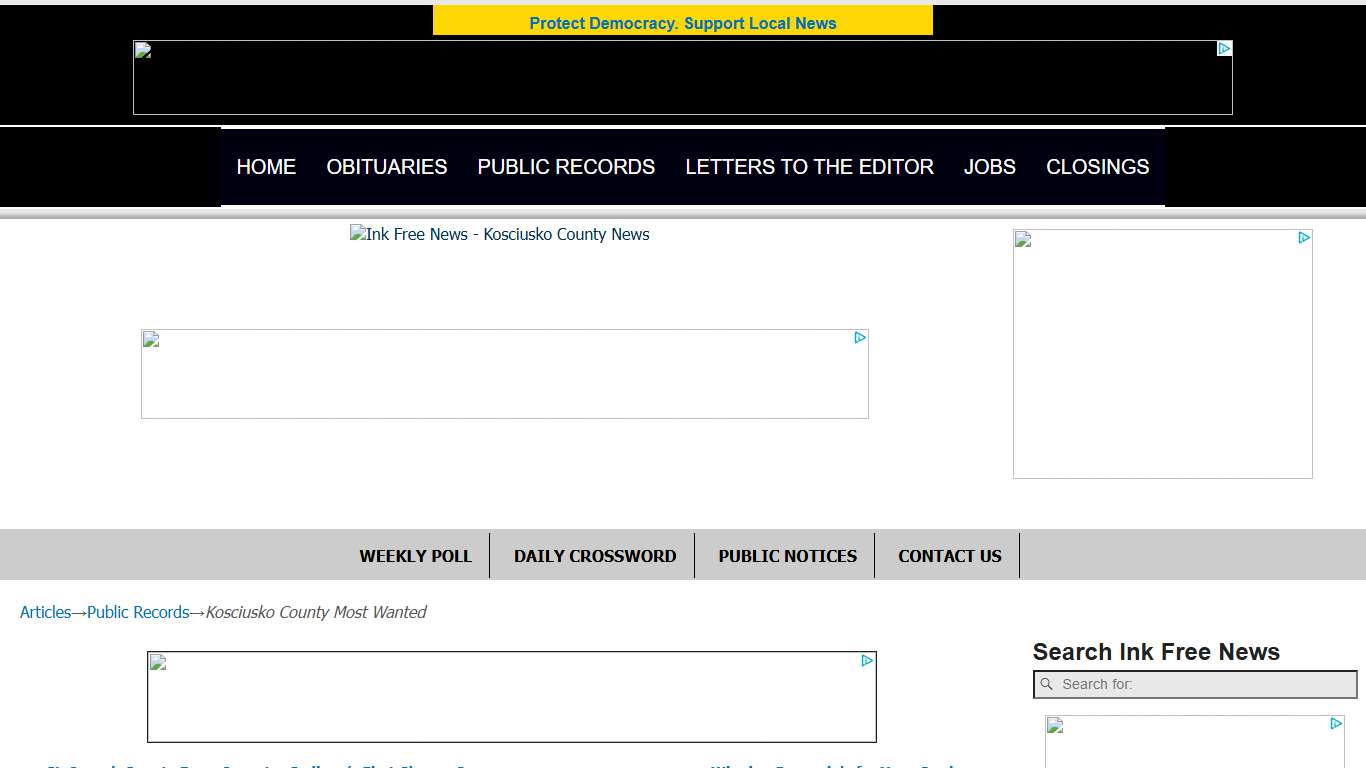Open the CONTACT US page
This screenshot has width=1366, height=768.
coord(949,555)
